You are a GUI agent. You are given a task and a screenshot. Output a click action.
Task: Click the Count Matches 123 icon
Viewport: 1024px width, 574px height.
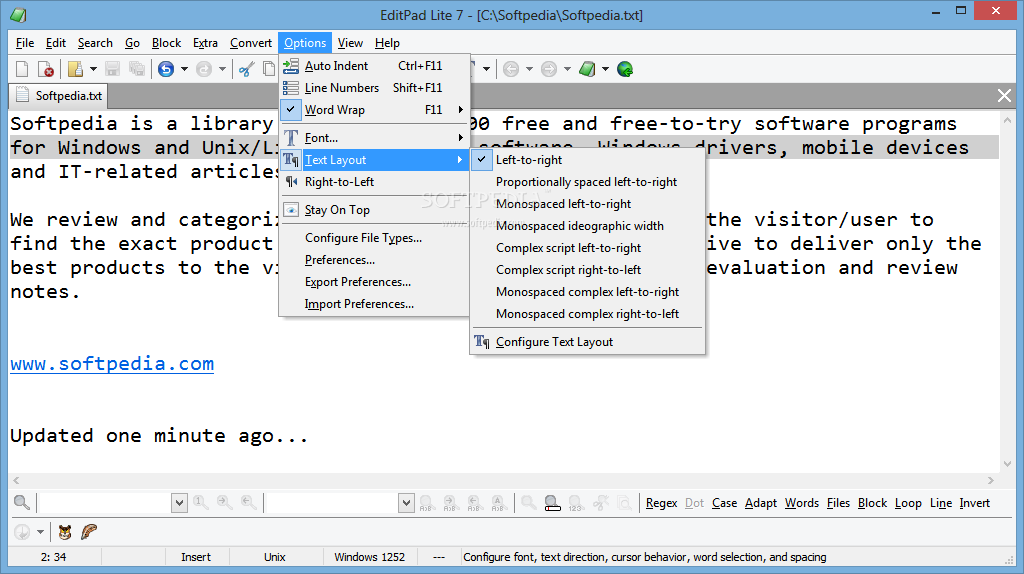coord(575,503)
